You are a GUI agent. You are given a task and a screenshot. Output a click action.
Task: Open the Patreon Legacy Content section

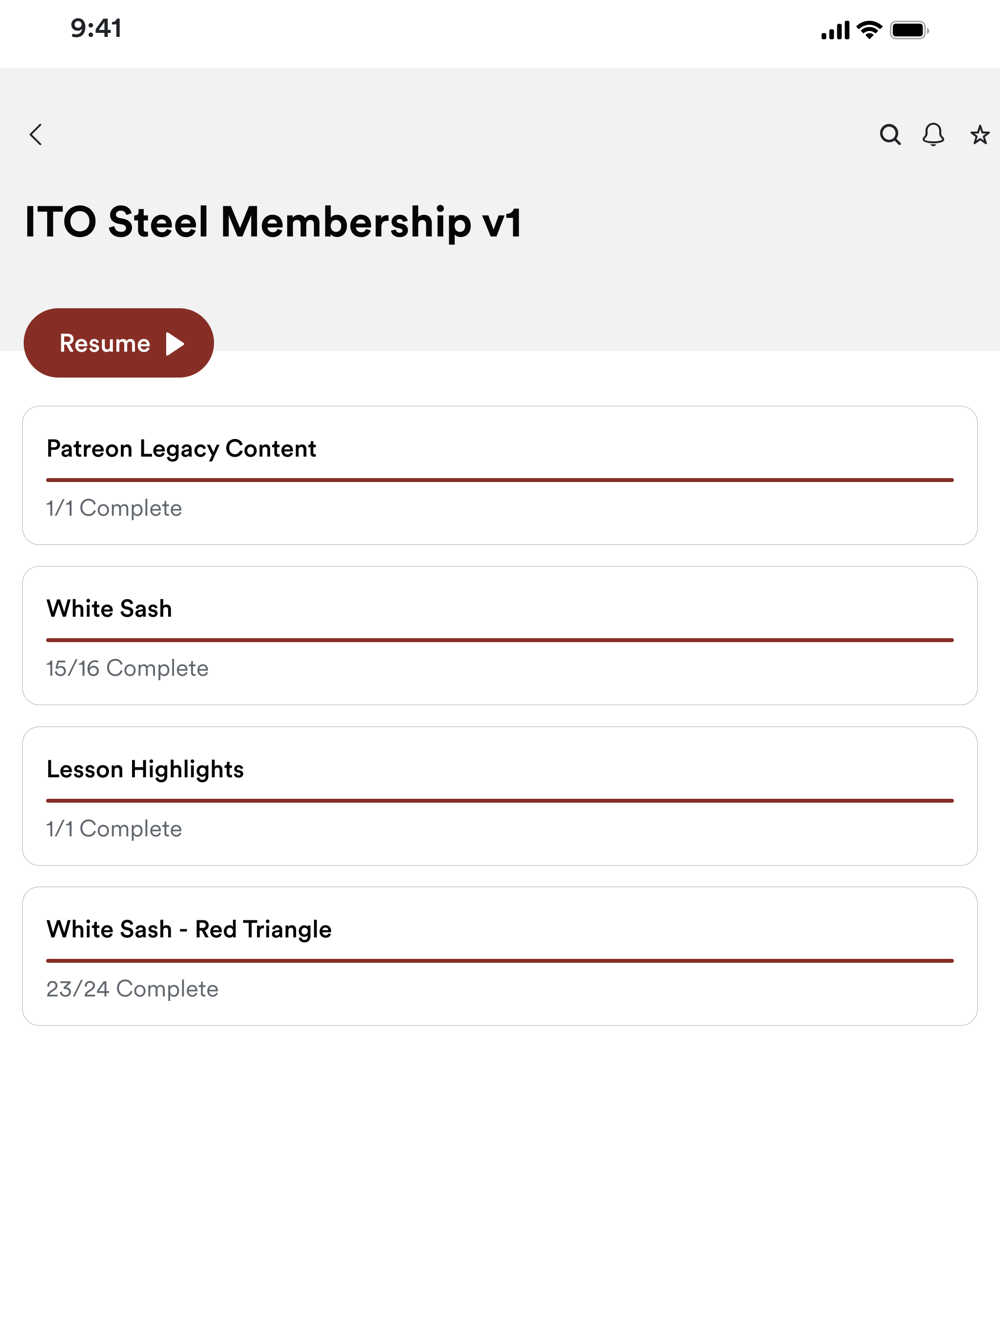(x=500, y=475)
